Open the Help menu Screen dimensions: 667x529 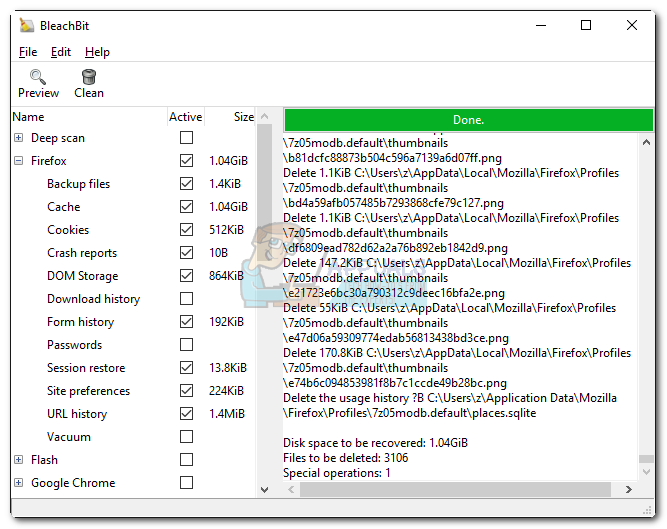(x=97, y=52)
